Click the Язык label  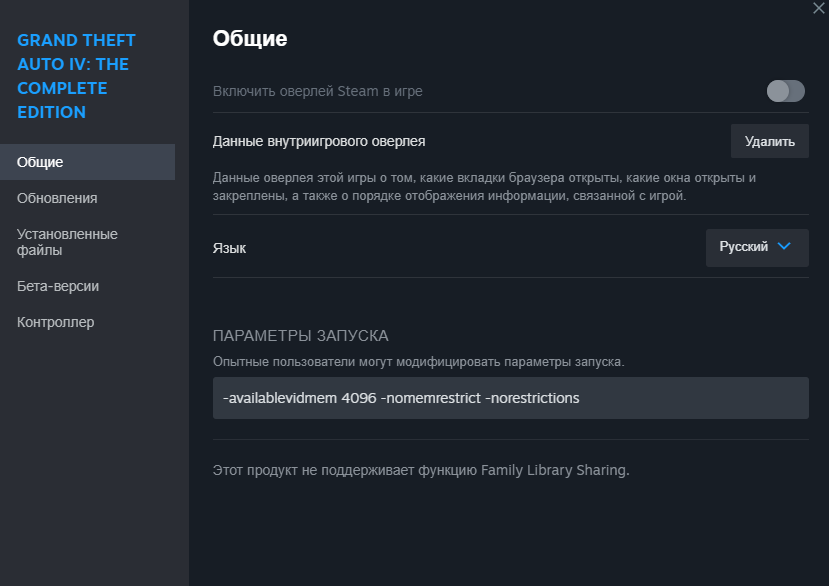(229, 248)
